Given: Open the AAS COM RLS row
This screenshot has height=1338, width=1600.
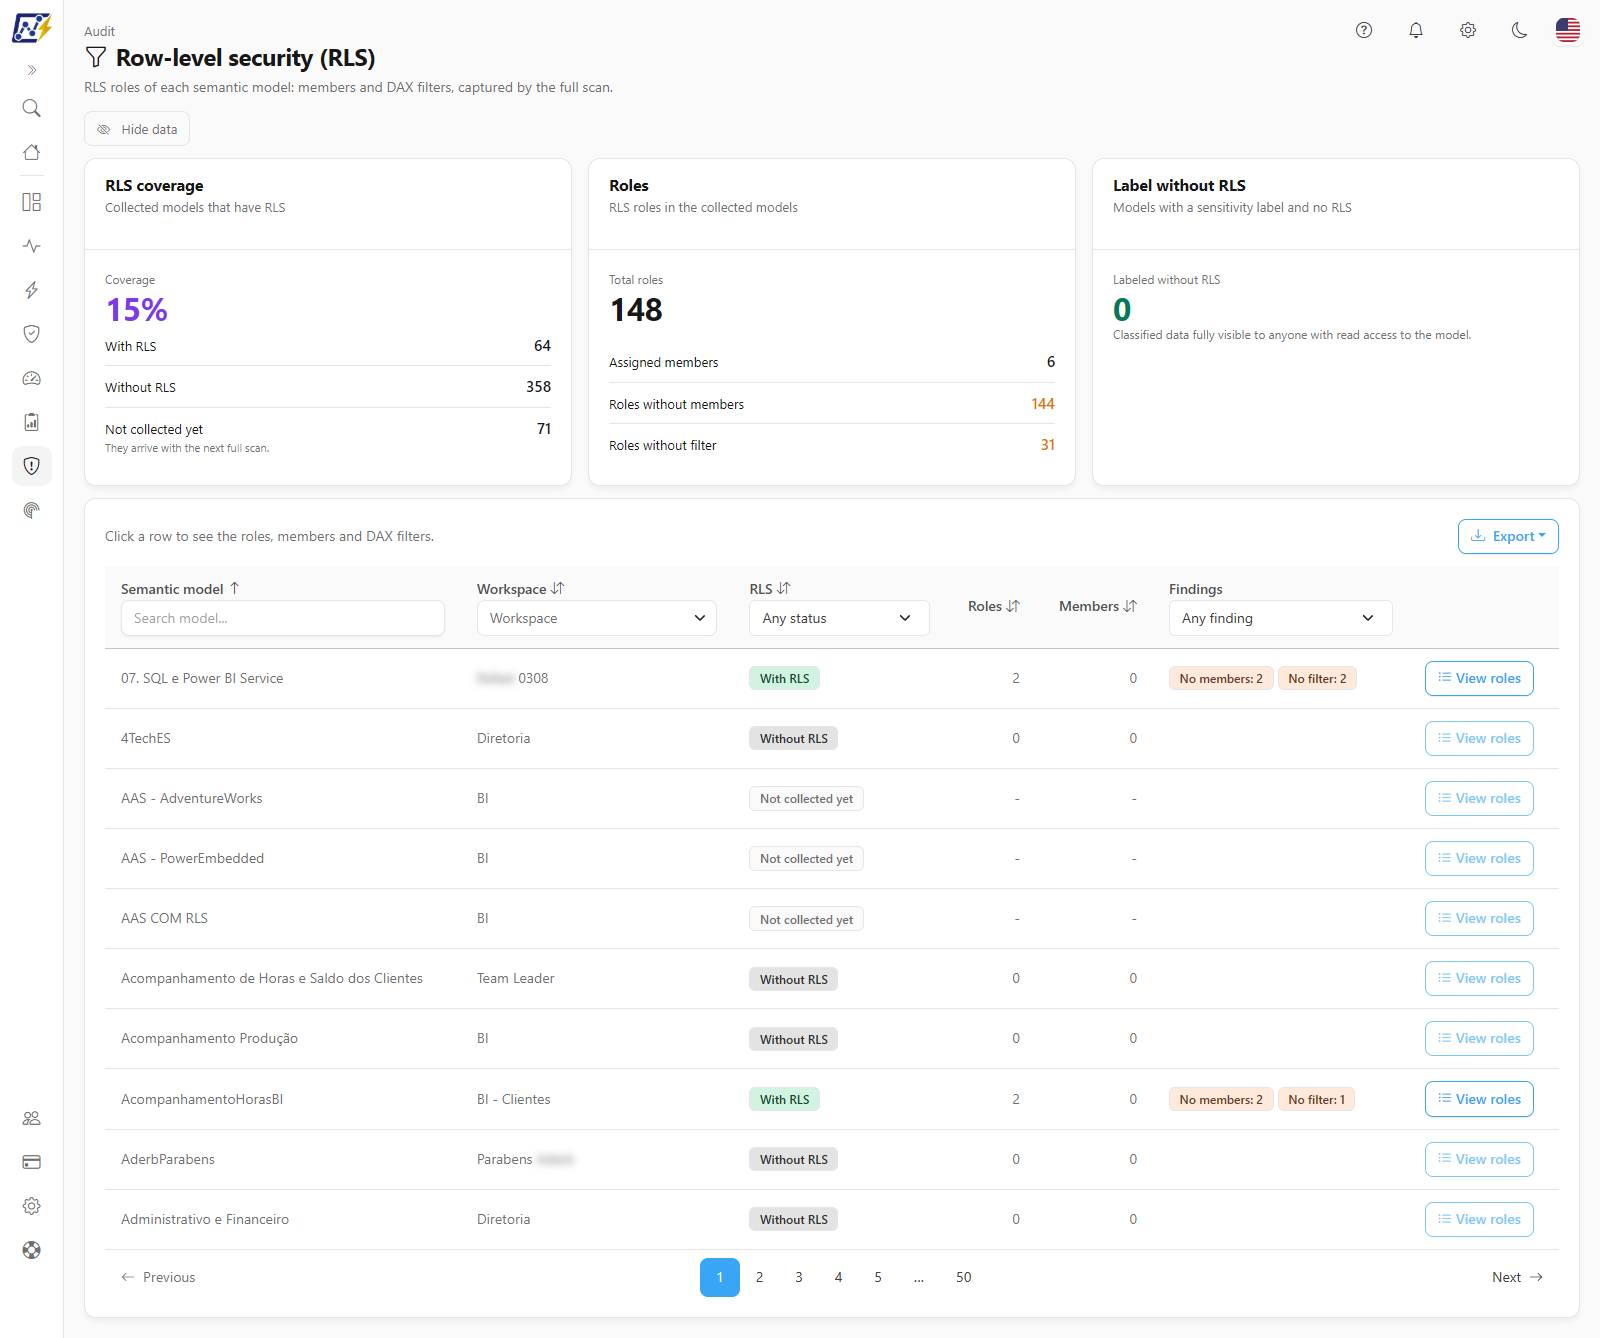Looking at the screenshot, I should click(x=831, y=918).
